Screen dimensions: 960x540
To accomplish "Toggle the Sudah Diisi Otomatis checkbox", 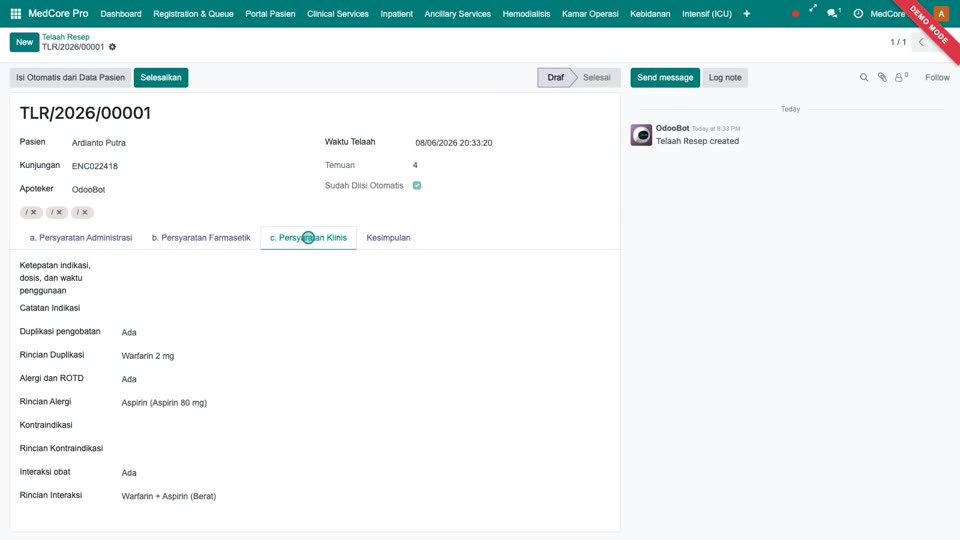I will [417, 186].
